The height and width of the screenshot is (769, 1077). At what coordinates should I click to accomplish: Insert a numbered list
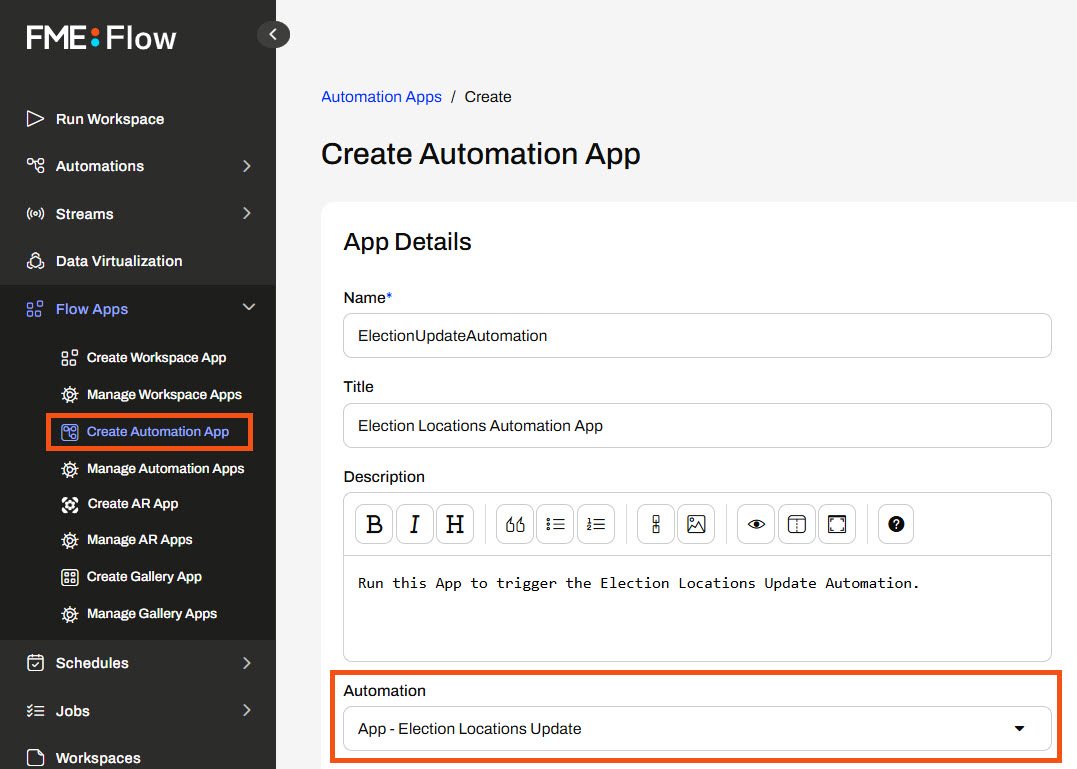click(596, 525)
